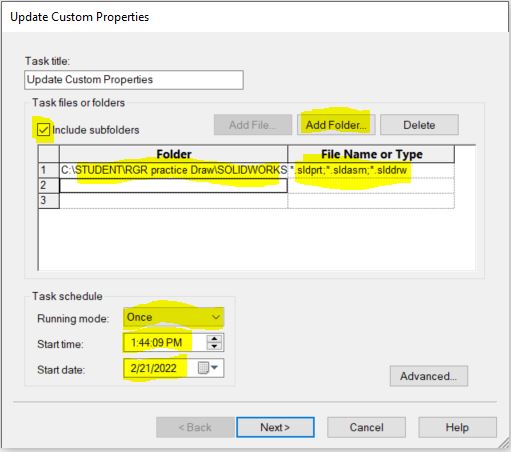The image size is (511, 452).
Task: Click the Folder column header
Action: [x=173, y=154]
